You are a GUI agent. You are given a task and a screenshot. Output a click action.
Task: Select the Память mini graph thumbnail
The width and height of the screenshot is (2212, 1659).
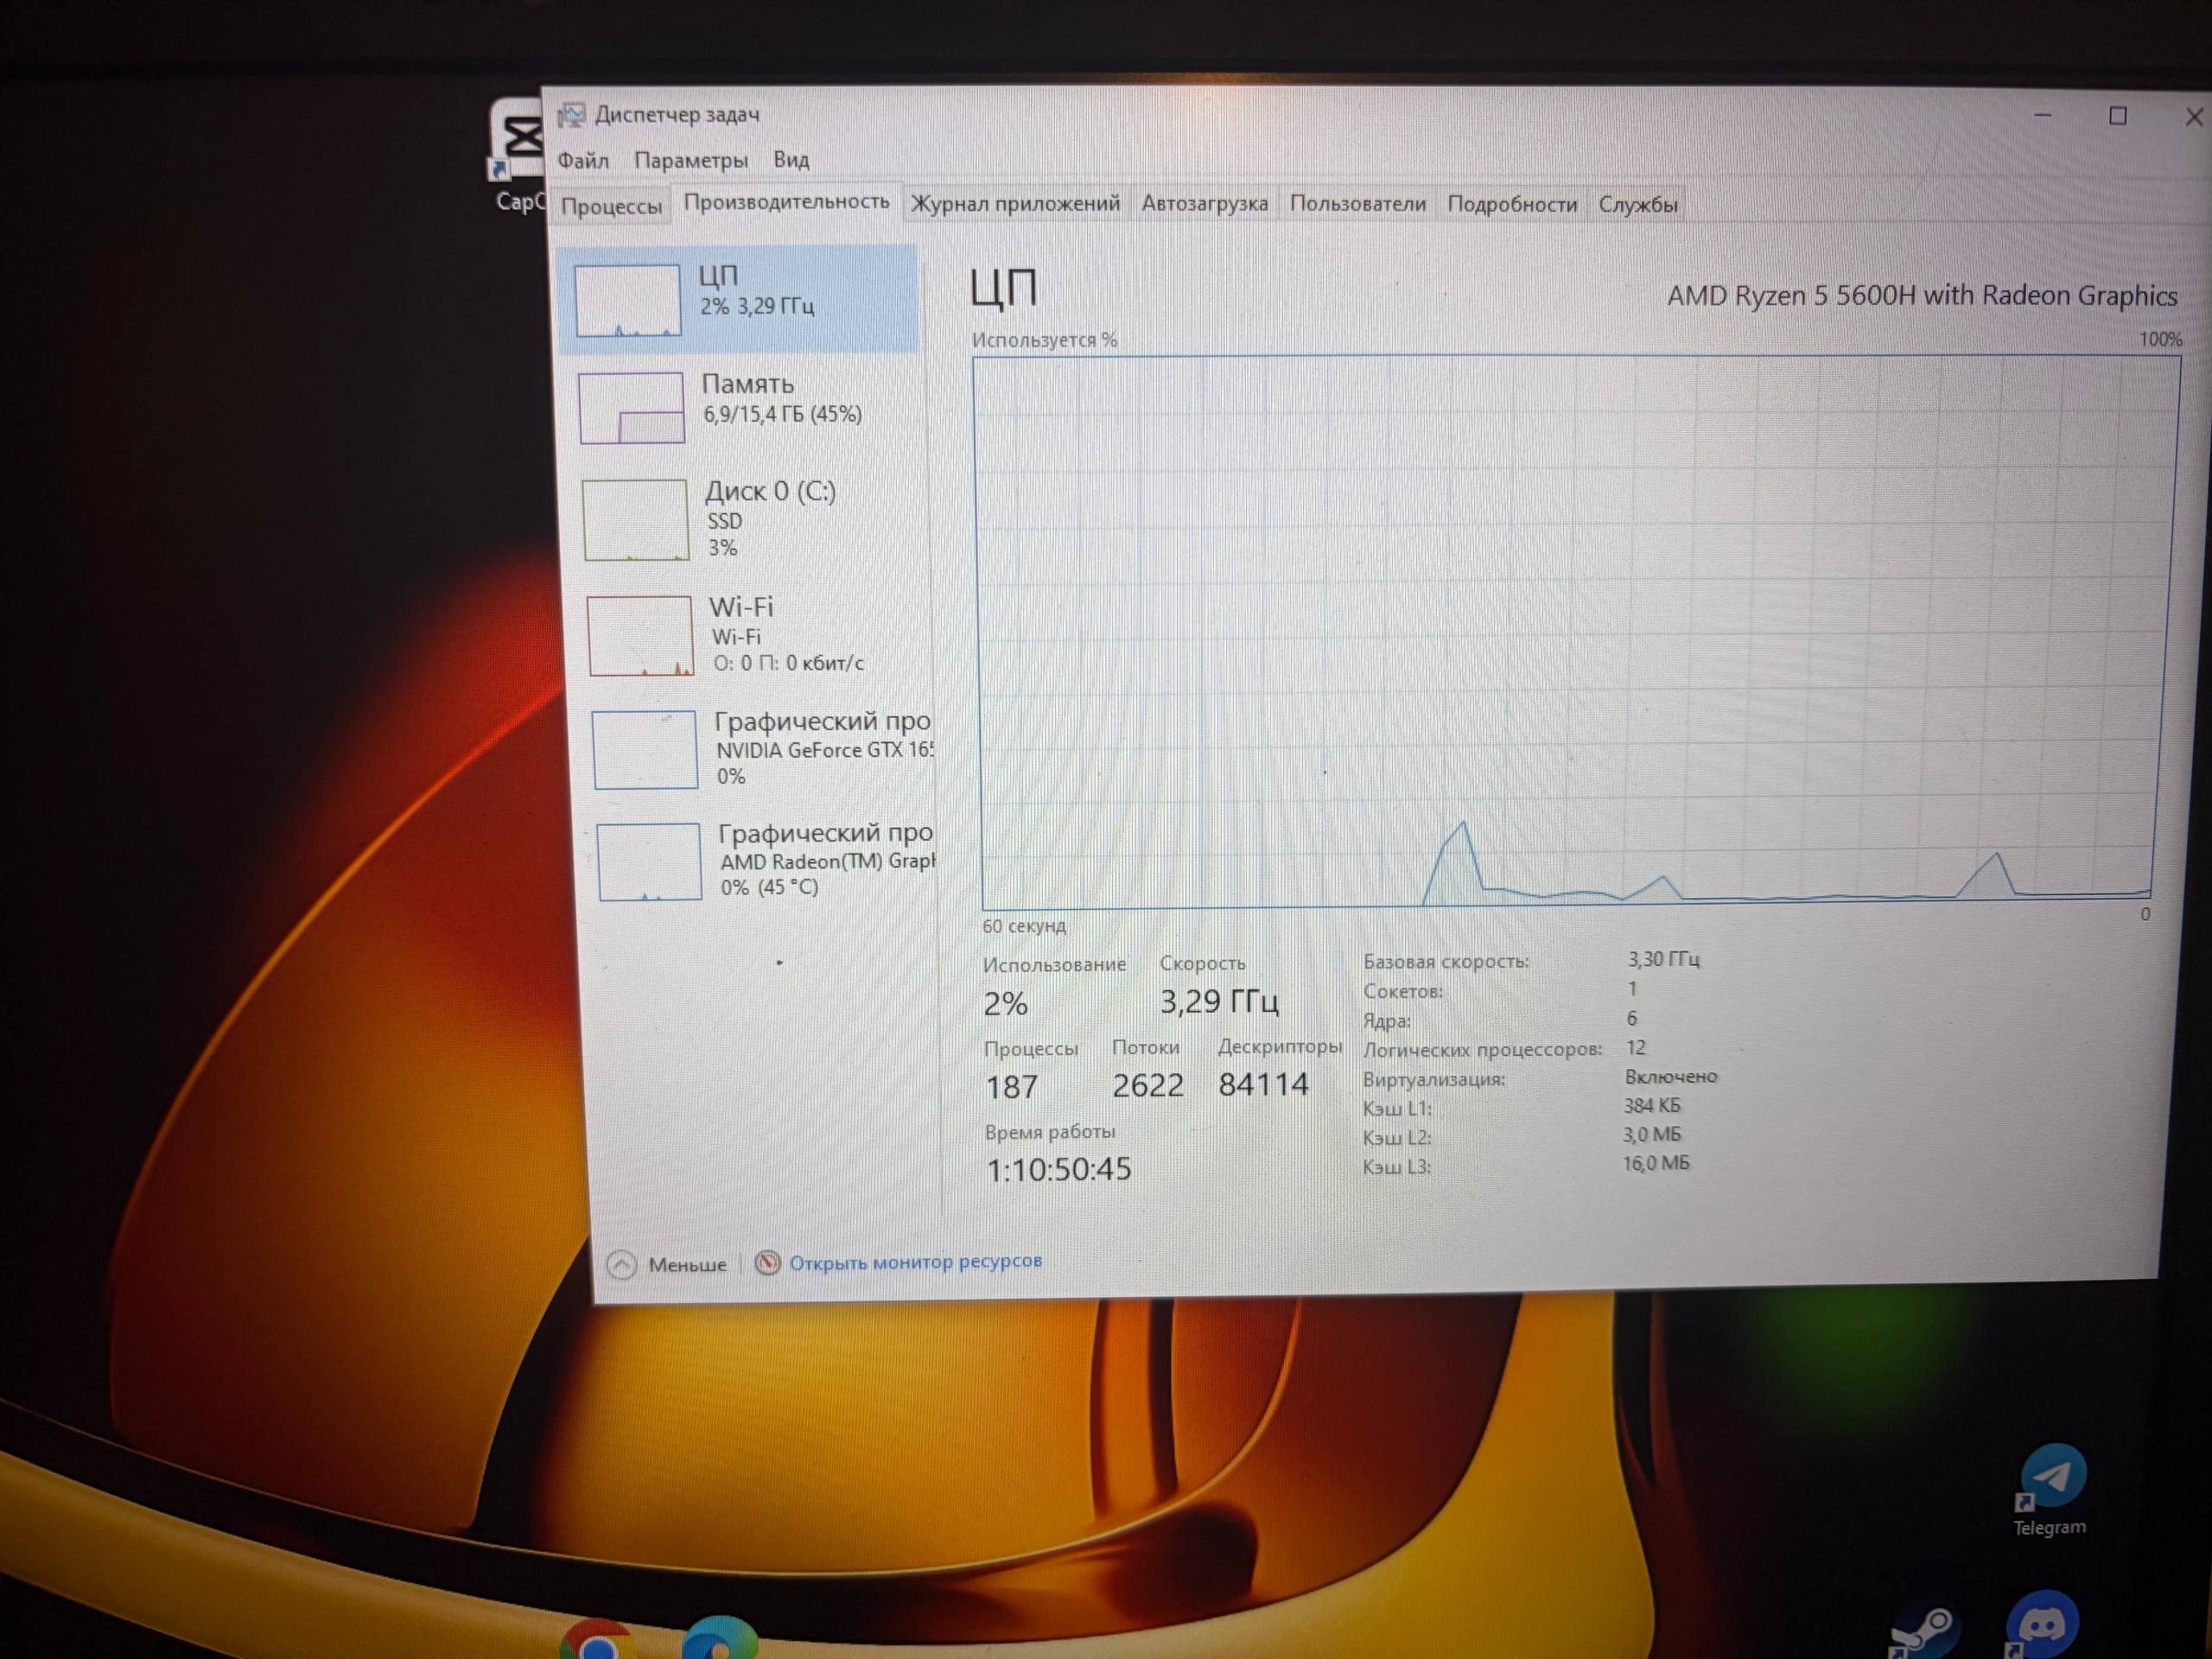[x=632, y=408]
